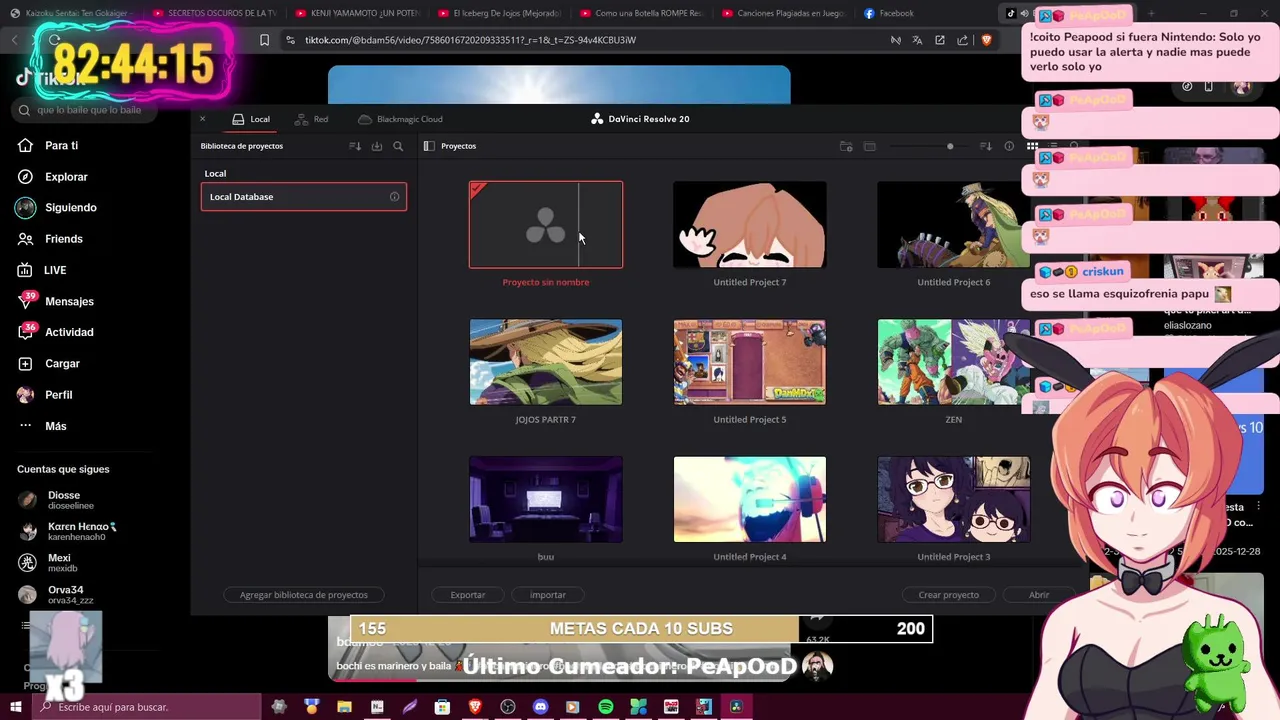Select the Local Database library
Image resolution: width=1280 pixels, height=720 pixels.
[304, 197]
